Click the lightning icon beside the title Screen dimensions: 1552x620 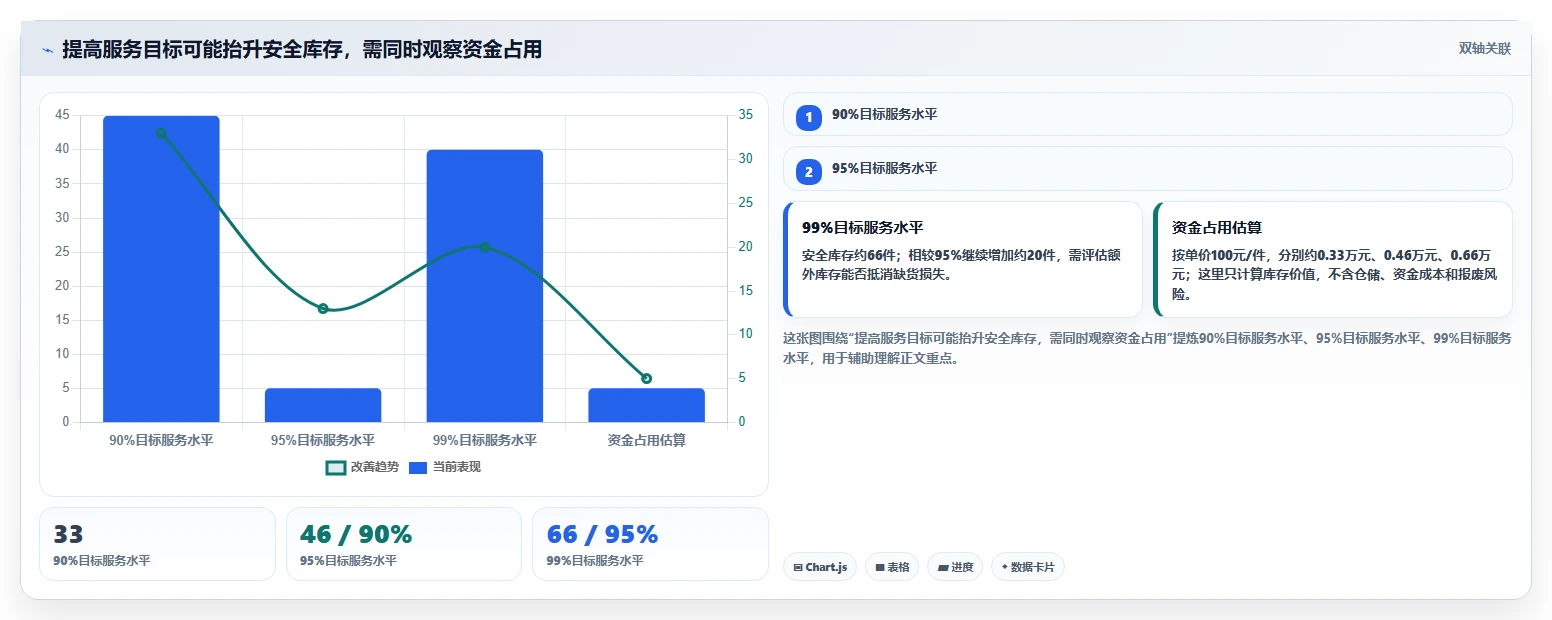[47, 50]
